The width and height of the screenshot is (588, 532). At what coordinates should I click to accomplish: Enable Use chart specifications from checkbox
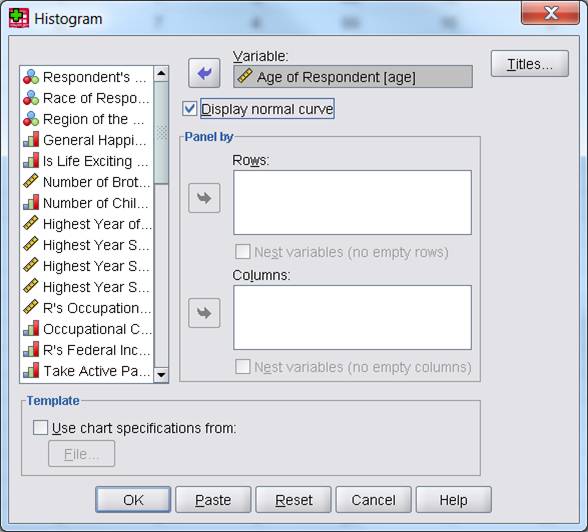coord(40,427)
